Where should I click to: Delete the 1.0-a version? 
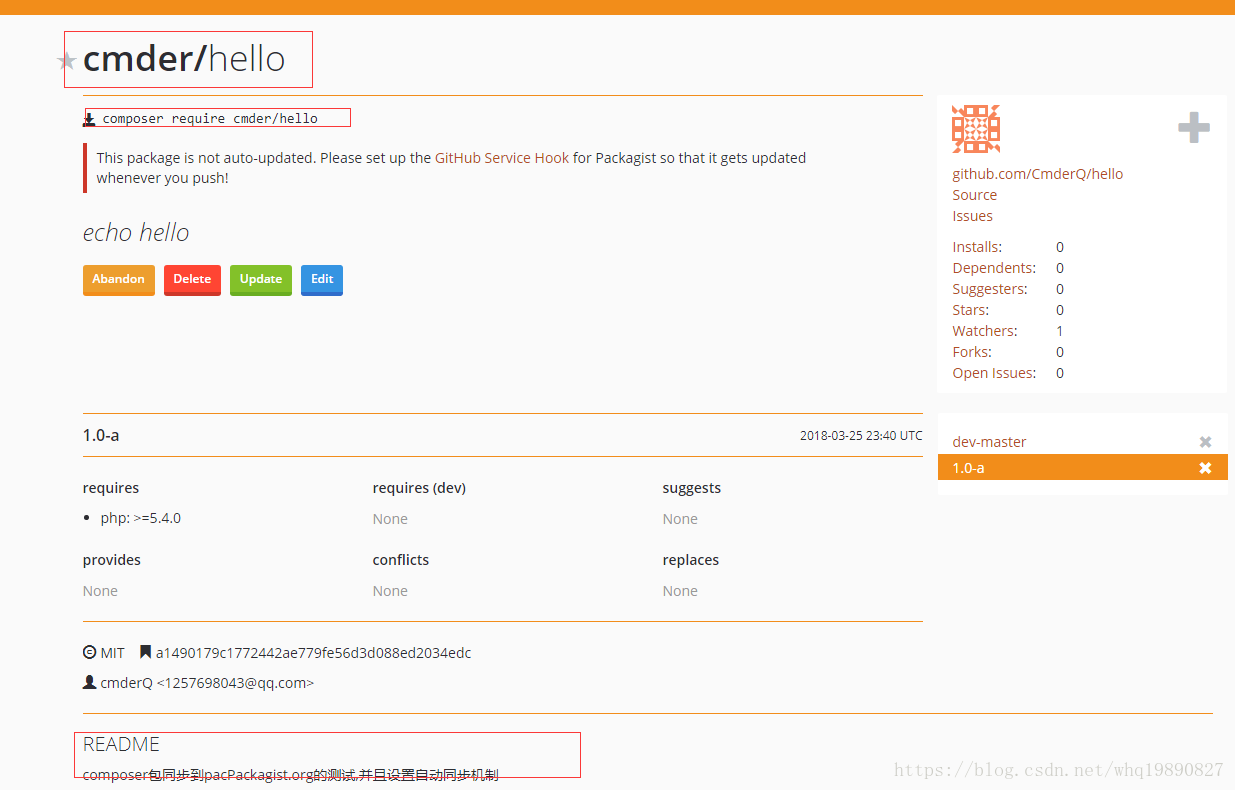point(1205,467)
